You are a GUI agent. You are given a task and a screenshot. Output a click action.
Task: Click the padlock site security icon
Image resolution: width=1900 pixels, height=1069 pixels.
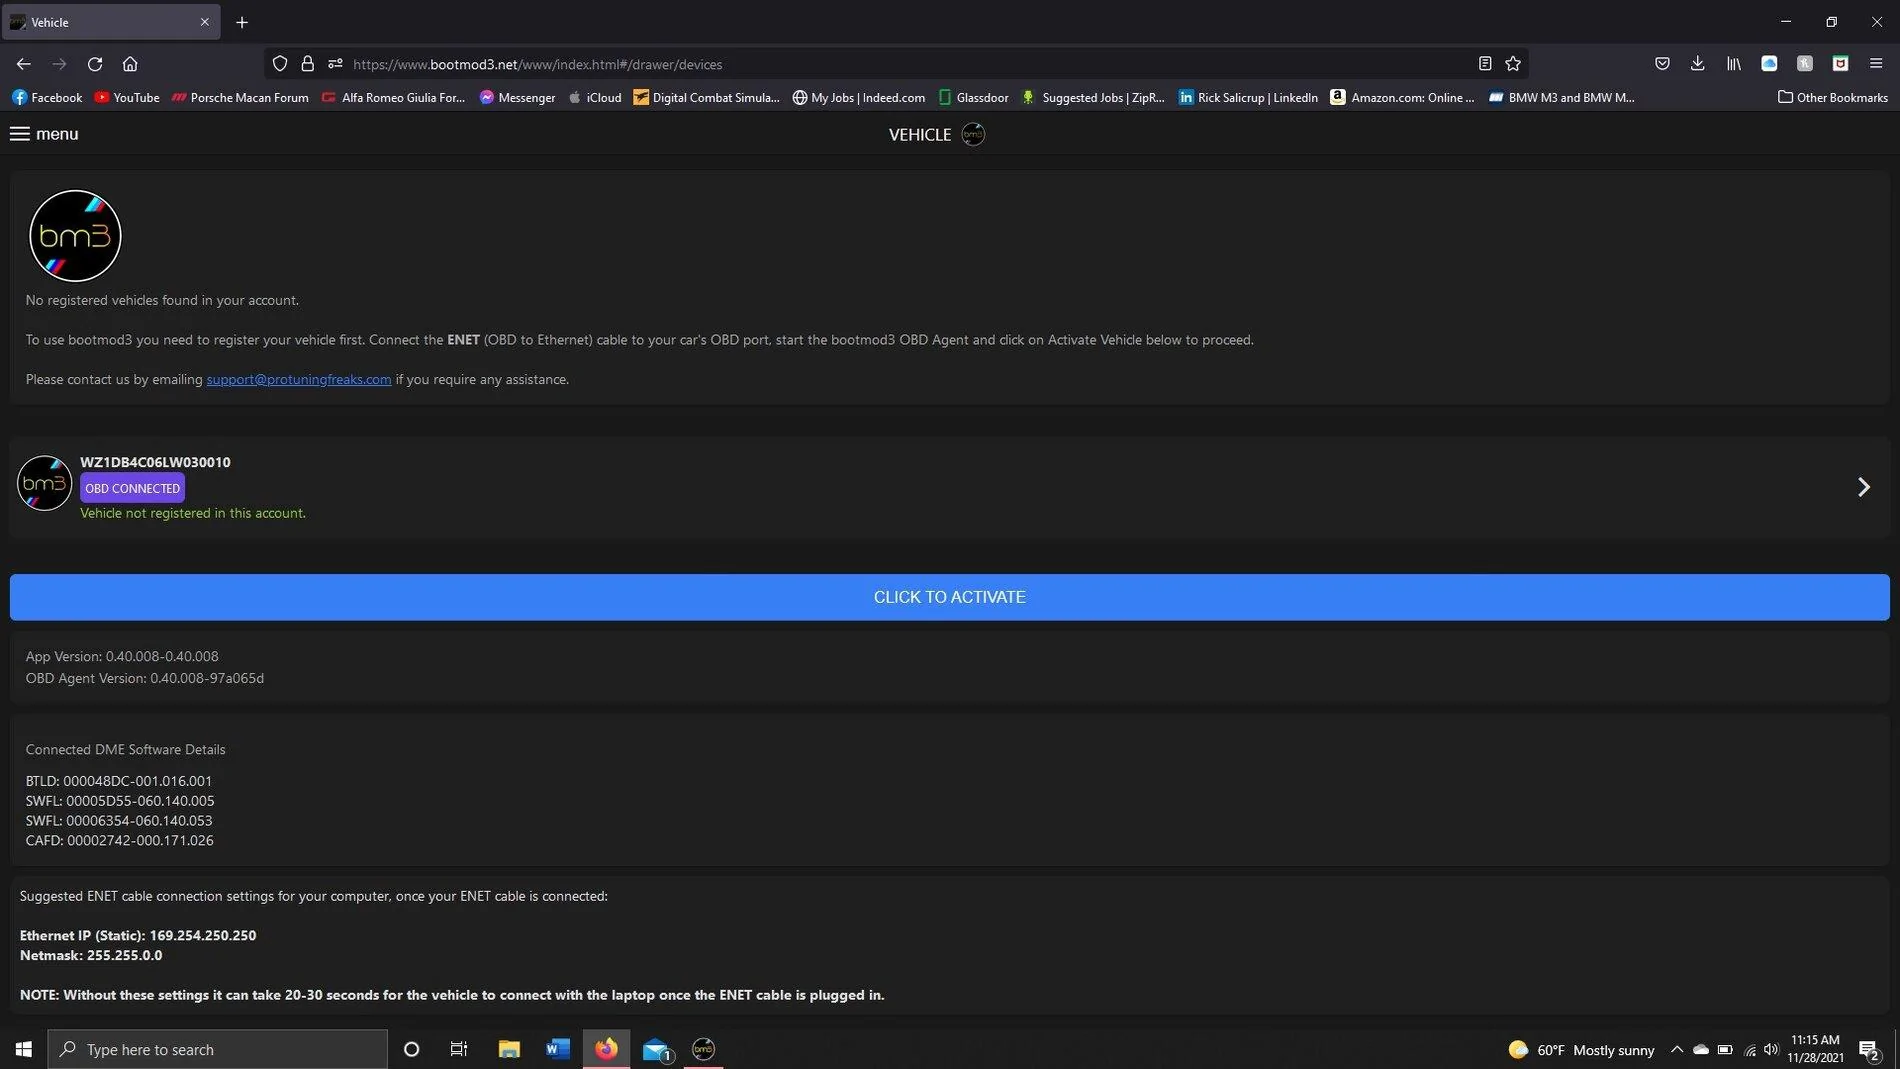(308, 64)
